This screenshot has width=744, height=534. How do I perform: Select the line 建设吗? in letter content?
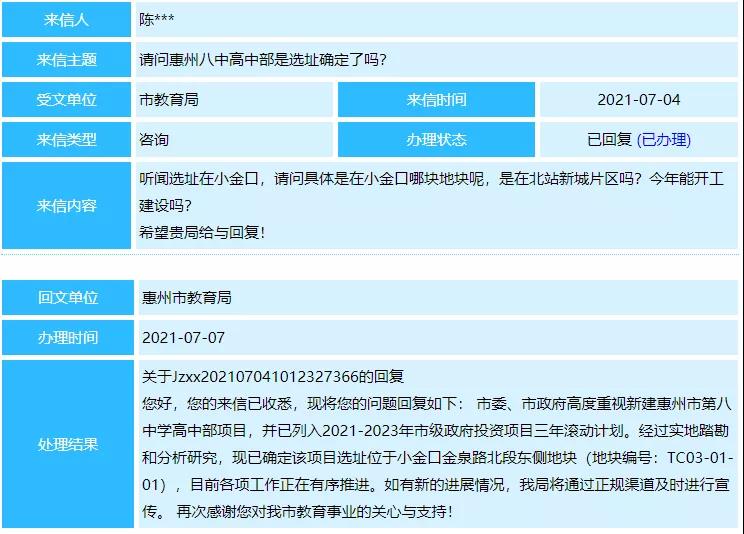(x=166, y=206)
